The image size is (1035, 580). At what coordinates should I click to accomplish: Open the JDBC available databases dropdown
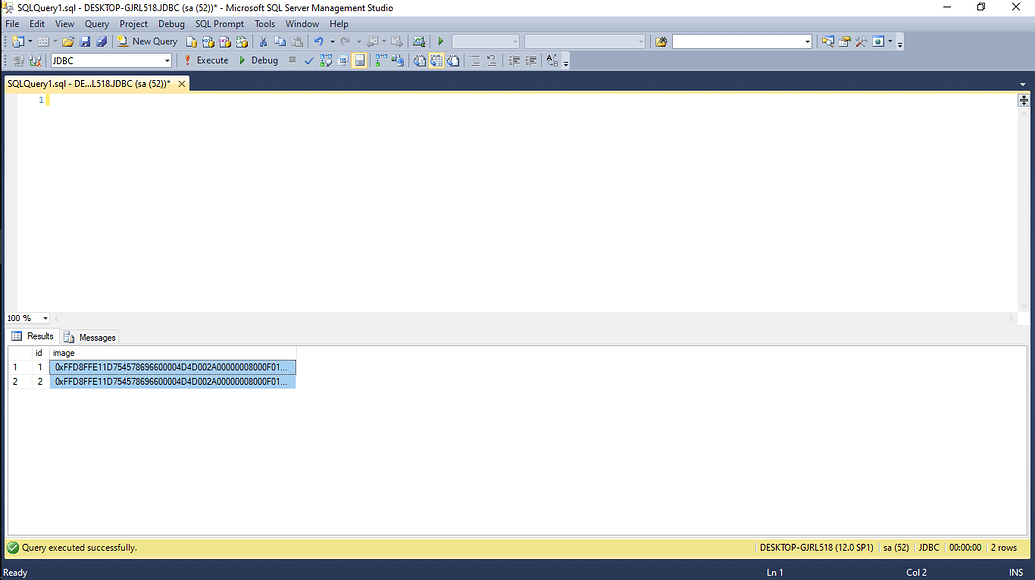pyautogui.click(x=168, y=60)
